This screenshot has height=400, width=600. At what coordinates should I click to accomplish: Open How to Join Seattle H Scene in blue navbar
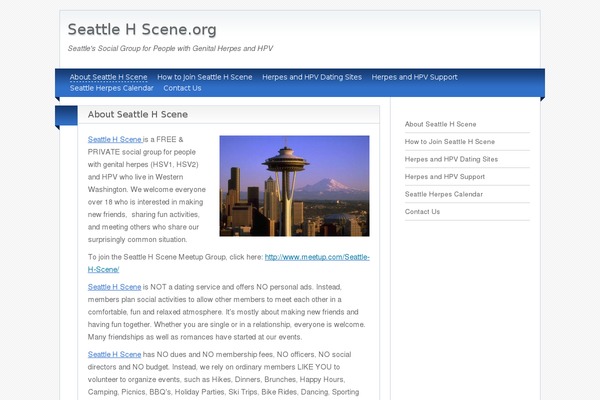205,77
